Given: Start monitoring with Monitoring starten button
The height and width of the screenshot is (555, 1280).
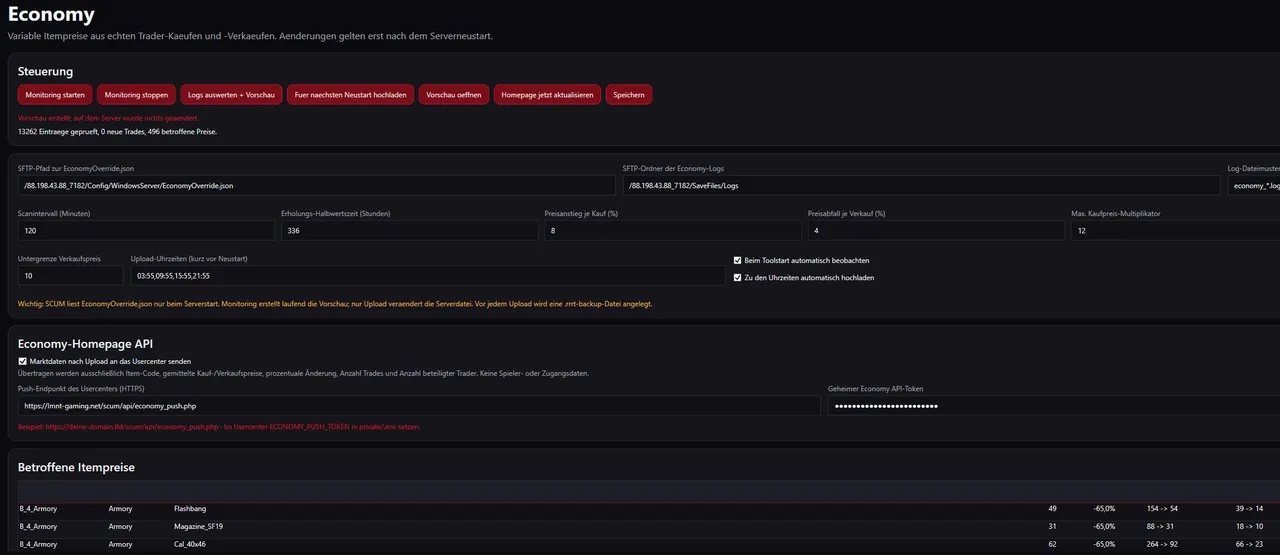Looking at the screenshot, I should [x=55, y=94].
